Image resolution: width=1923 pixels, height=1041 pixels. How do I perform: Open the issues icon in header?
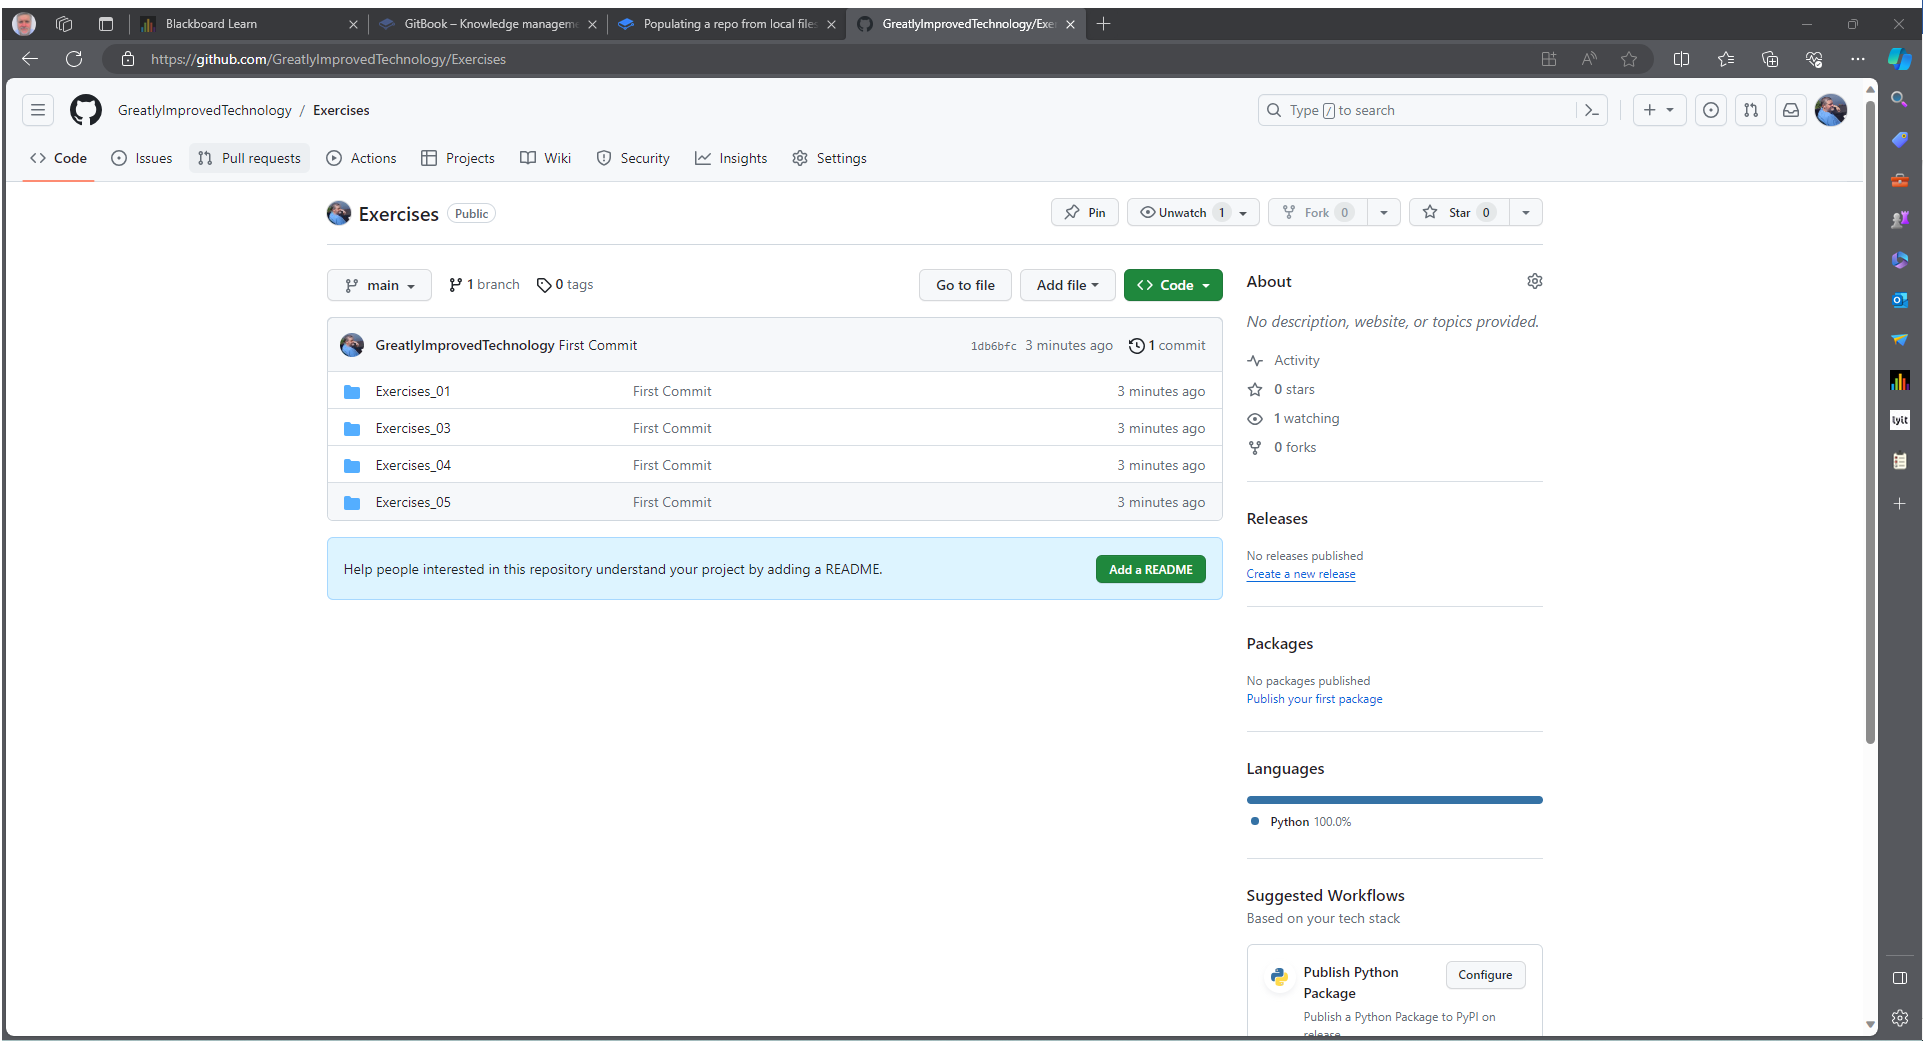click(1711, 110)
